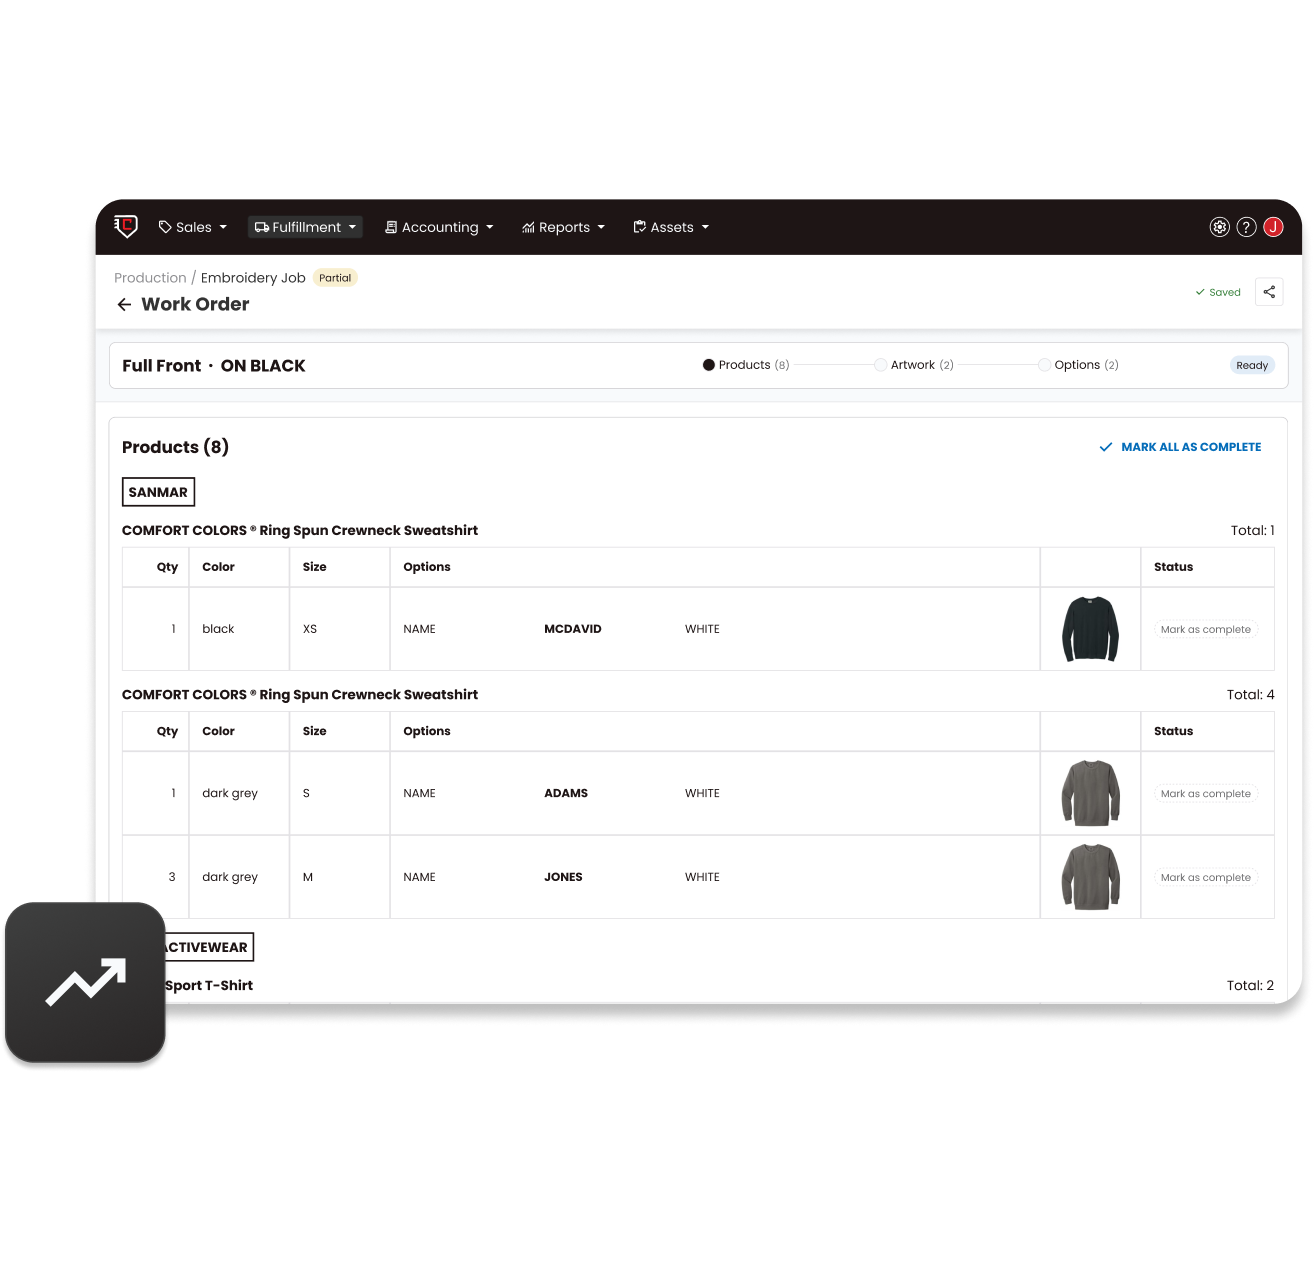Expand the Accounting dropdown

pos(438,227)
